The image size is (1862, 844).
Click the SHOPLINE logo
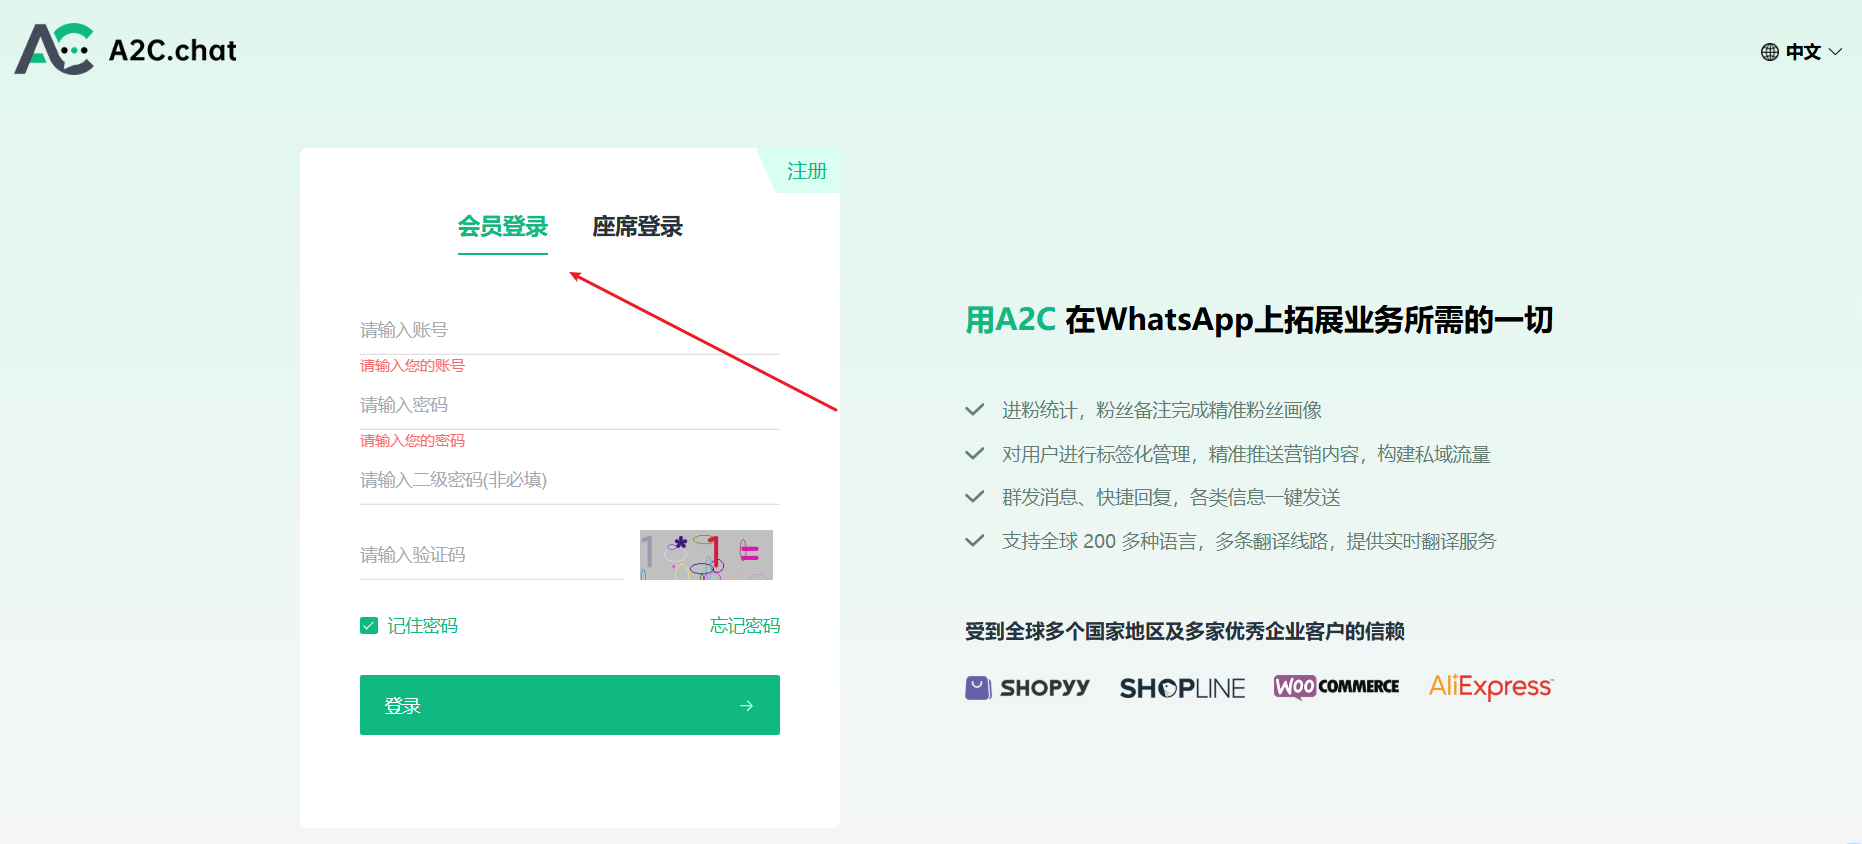point(1182,688)
